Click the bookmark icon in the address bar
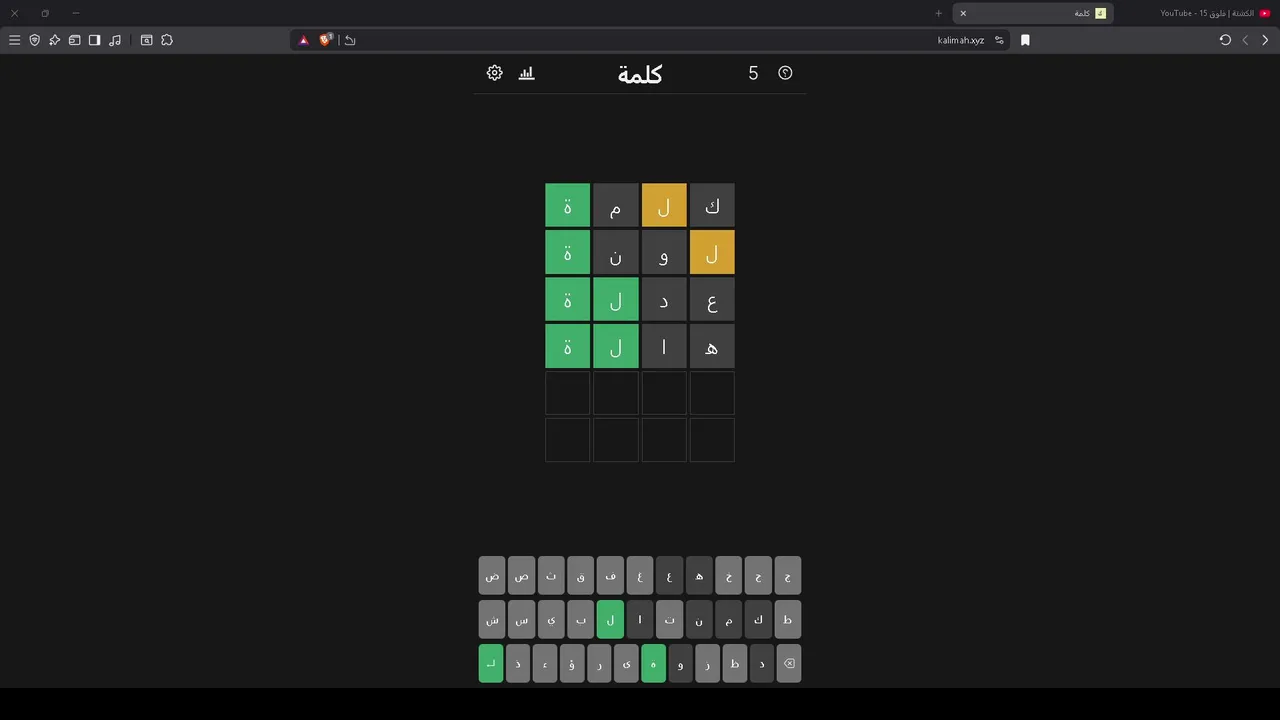The image size is (1280, 720). coord(1025,40)
